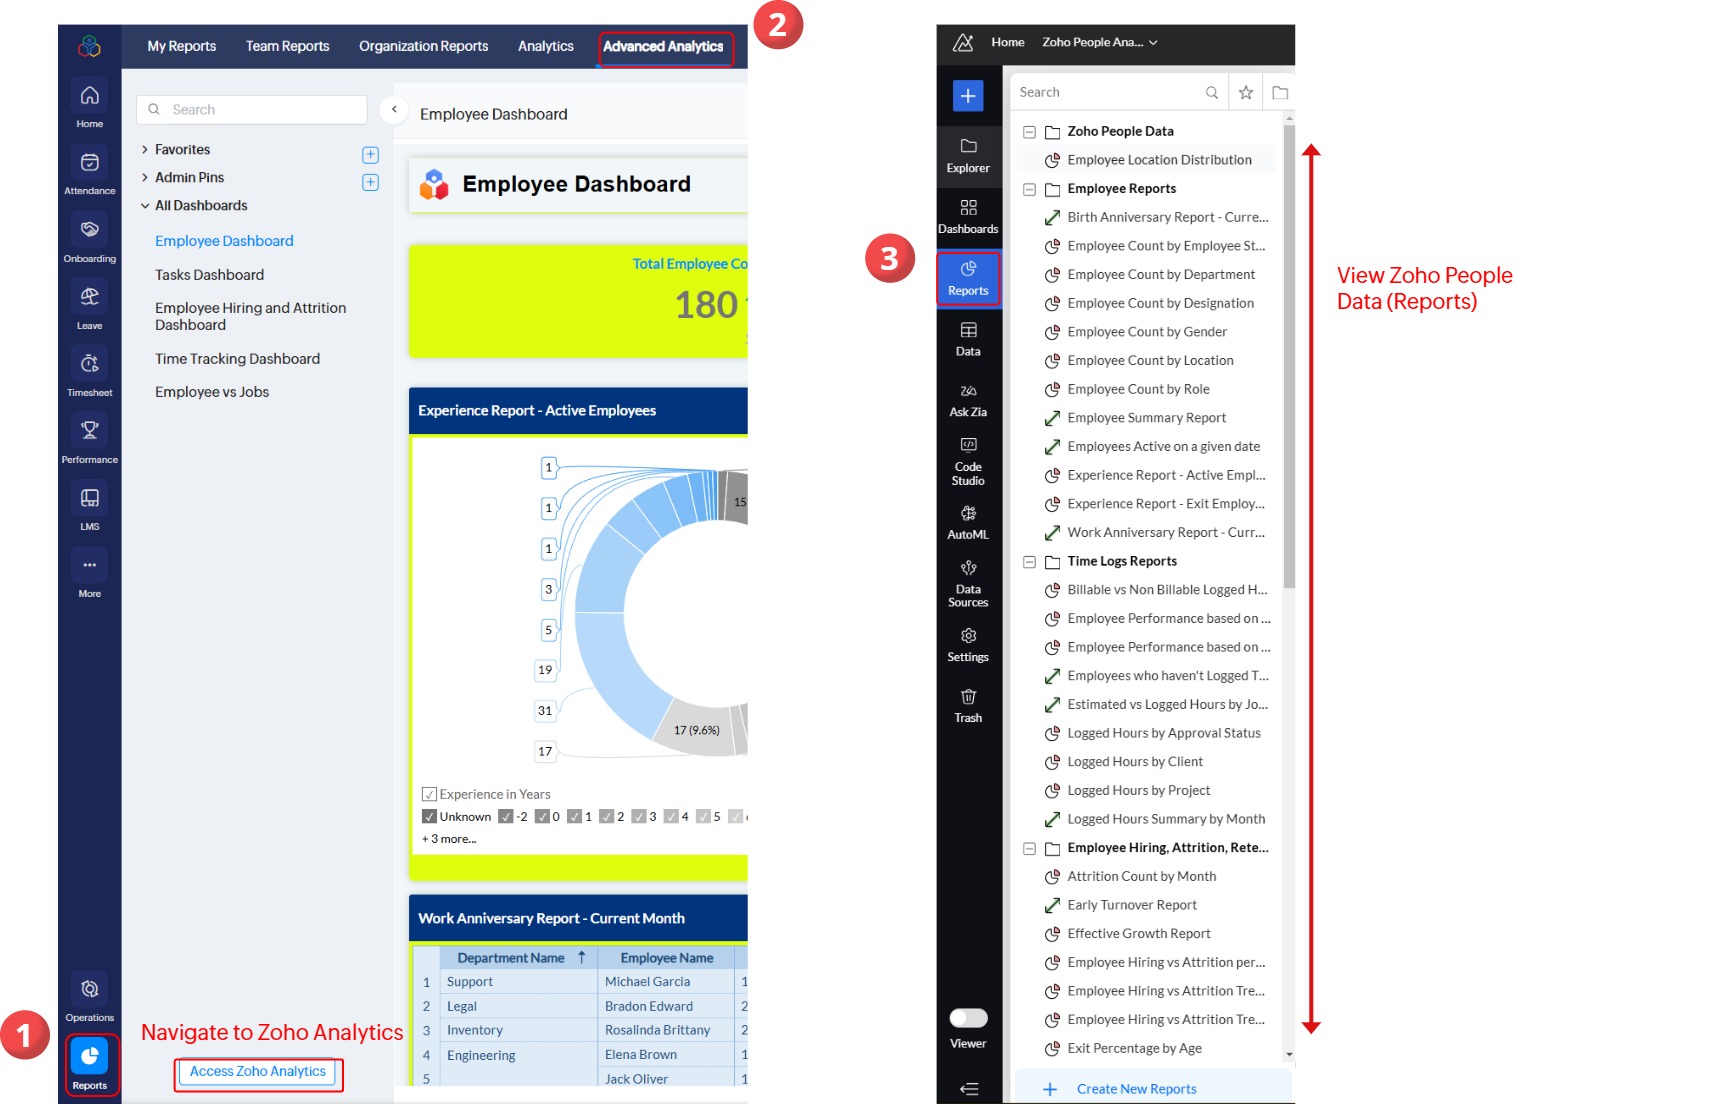Collapse the Zoho People Data folder

[x=1029, y=132]
